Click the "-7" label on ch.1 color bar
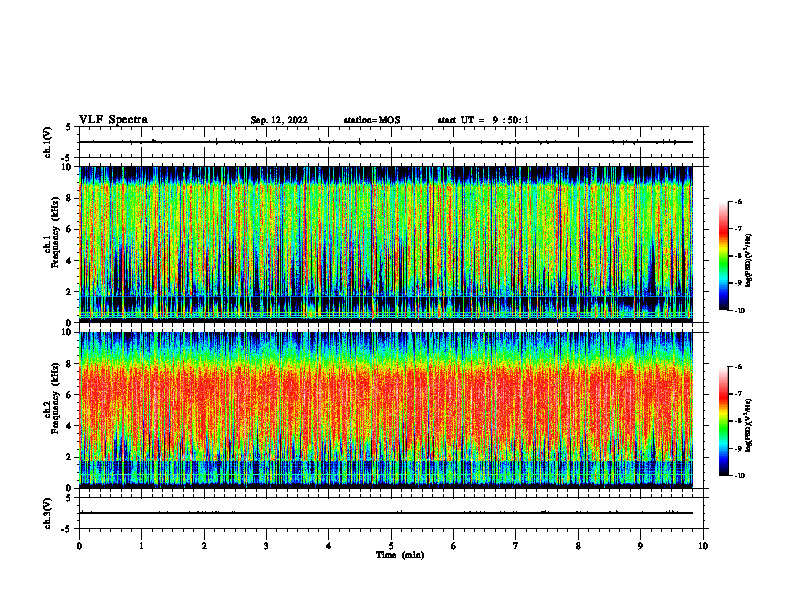This screenshot has width=792, height=612. 738,229
